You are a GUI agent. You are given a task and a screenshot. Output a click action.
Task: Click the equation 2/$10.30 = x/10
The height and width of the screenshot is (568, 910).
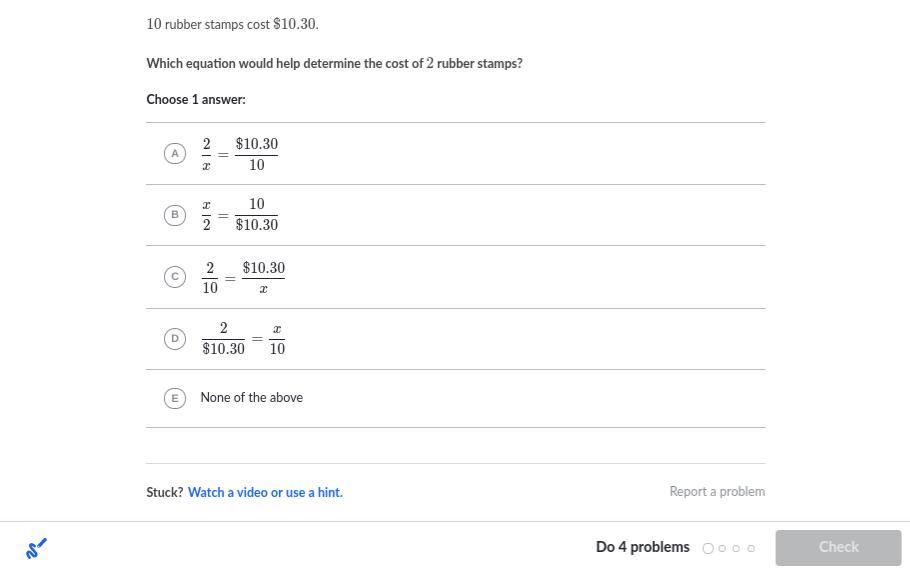click(x=243, y=339)
